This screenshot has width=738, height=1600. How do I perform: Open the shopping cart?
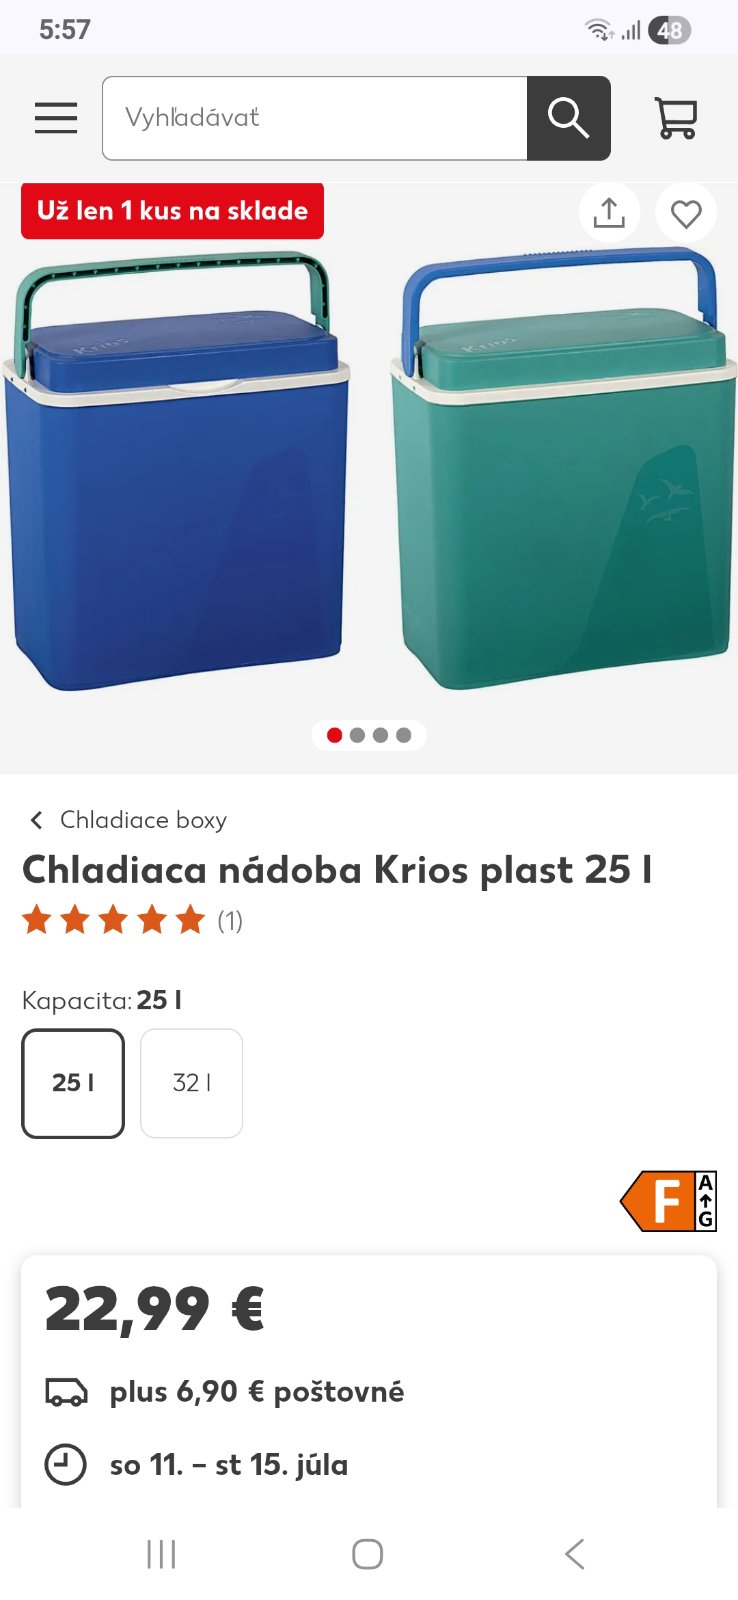coord(676,118)
